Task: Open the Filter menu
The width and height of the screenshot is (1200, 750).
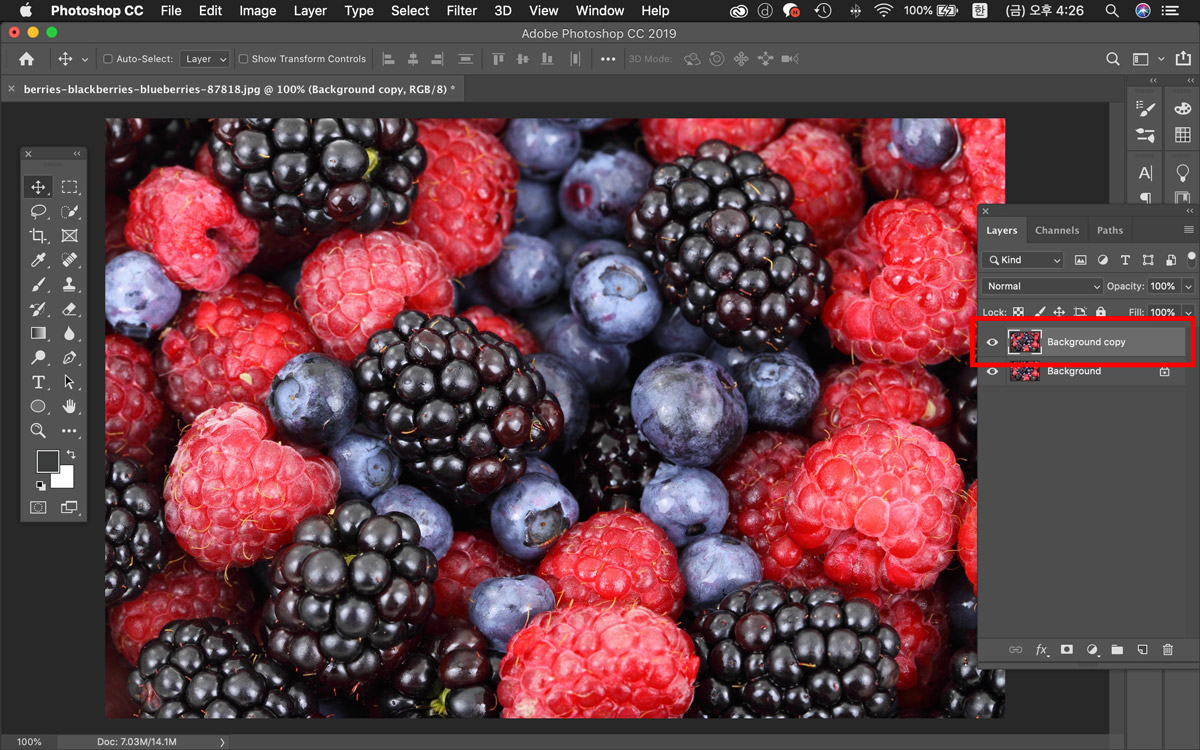Action: 461,11
